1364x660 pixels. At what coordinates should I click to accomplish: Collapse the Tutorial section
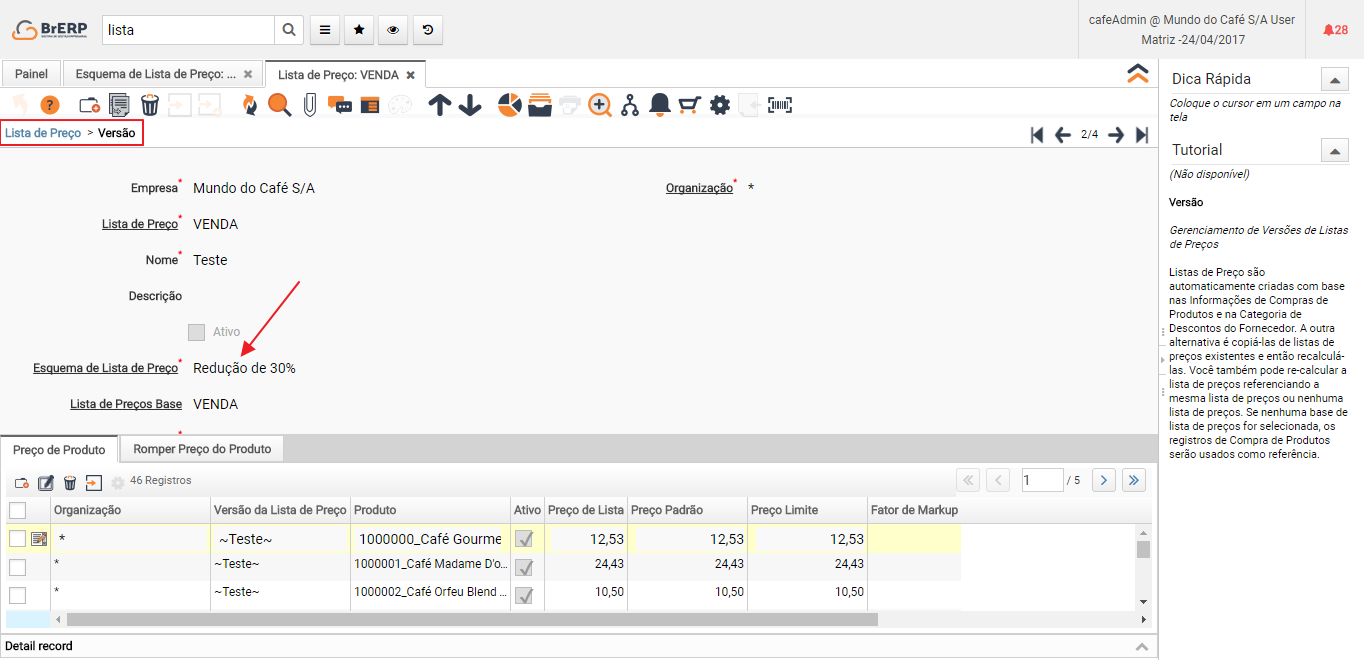point(1334,151)
